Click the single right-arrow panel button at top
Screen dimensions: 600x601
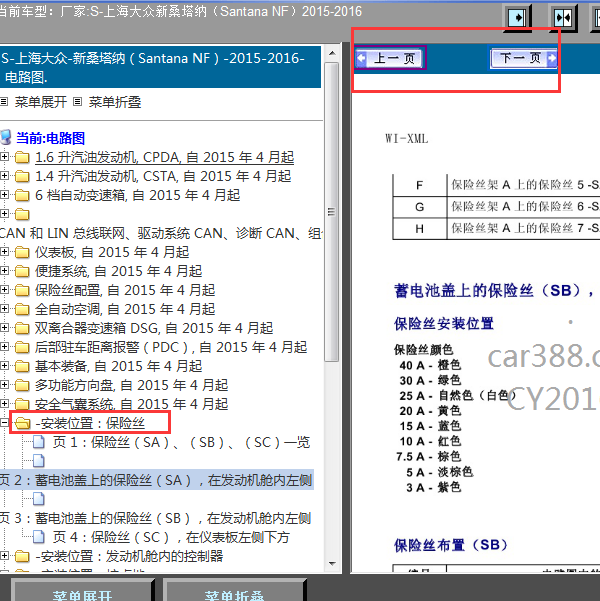tap(517, 18)
